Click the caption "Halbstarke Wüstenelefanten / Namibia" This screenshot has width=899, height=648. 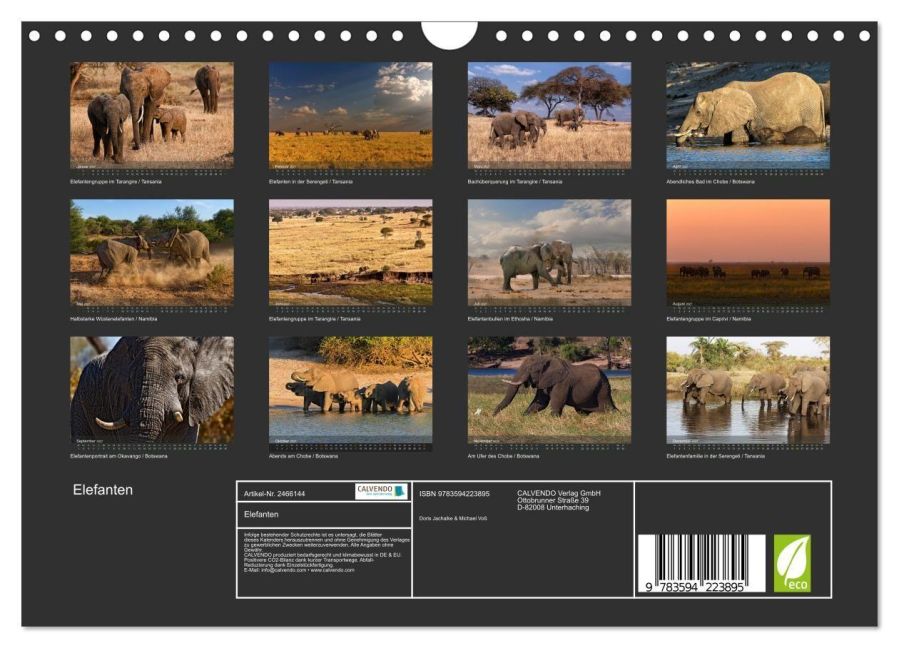[114, 319]
